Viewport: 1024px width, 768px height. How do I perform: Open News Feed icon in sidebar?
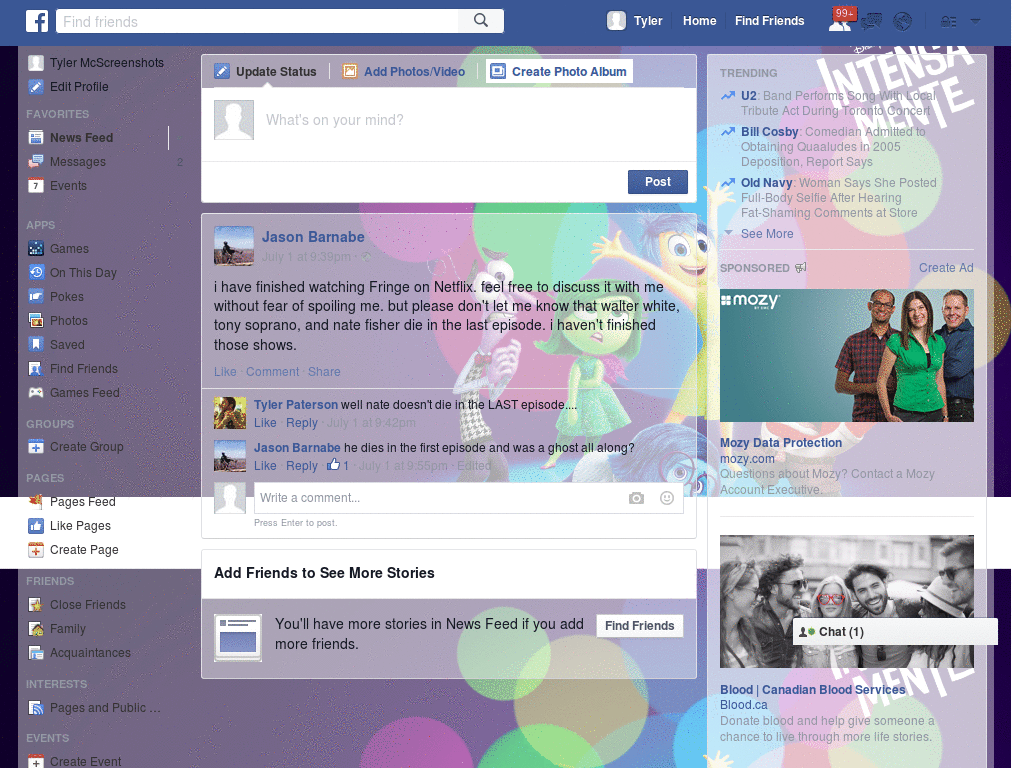click(x=36, y=138)
